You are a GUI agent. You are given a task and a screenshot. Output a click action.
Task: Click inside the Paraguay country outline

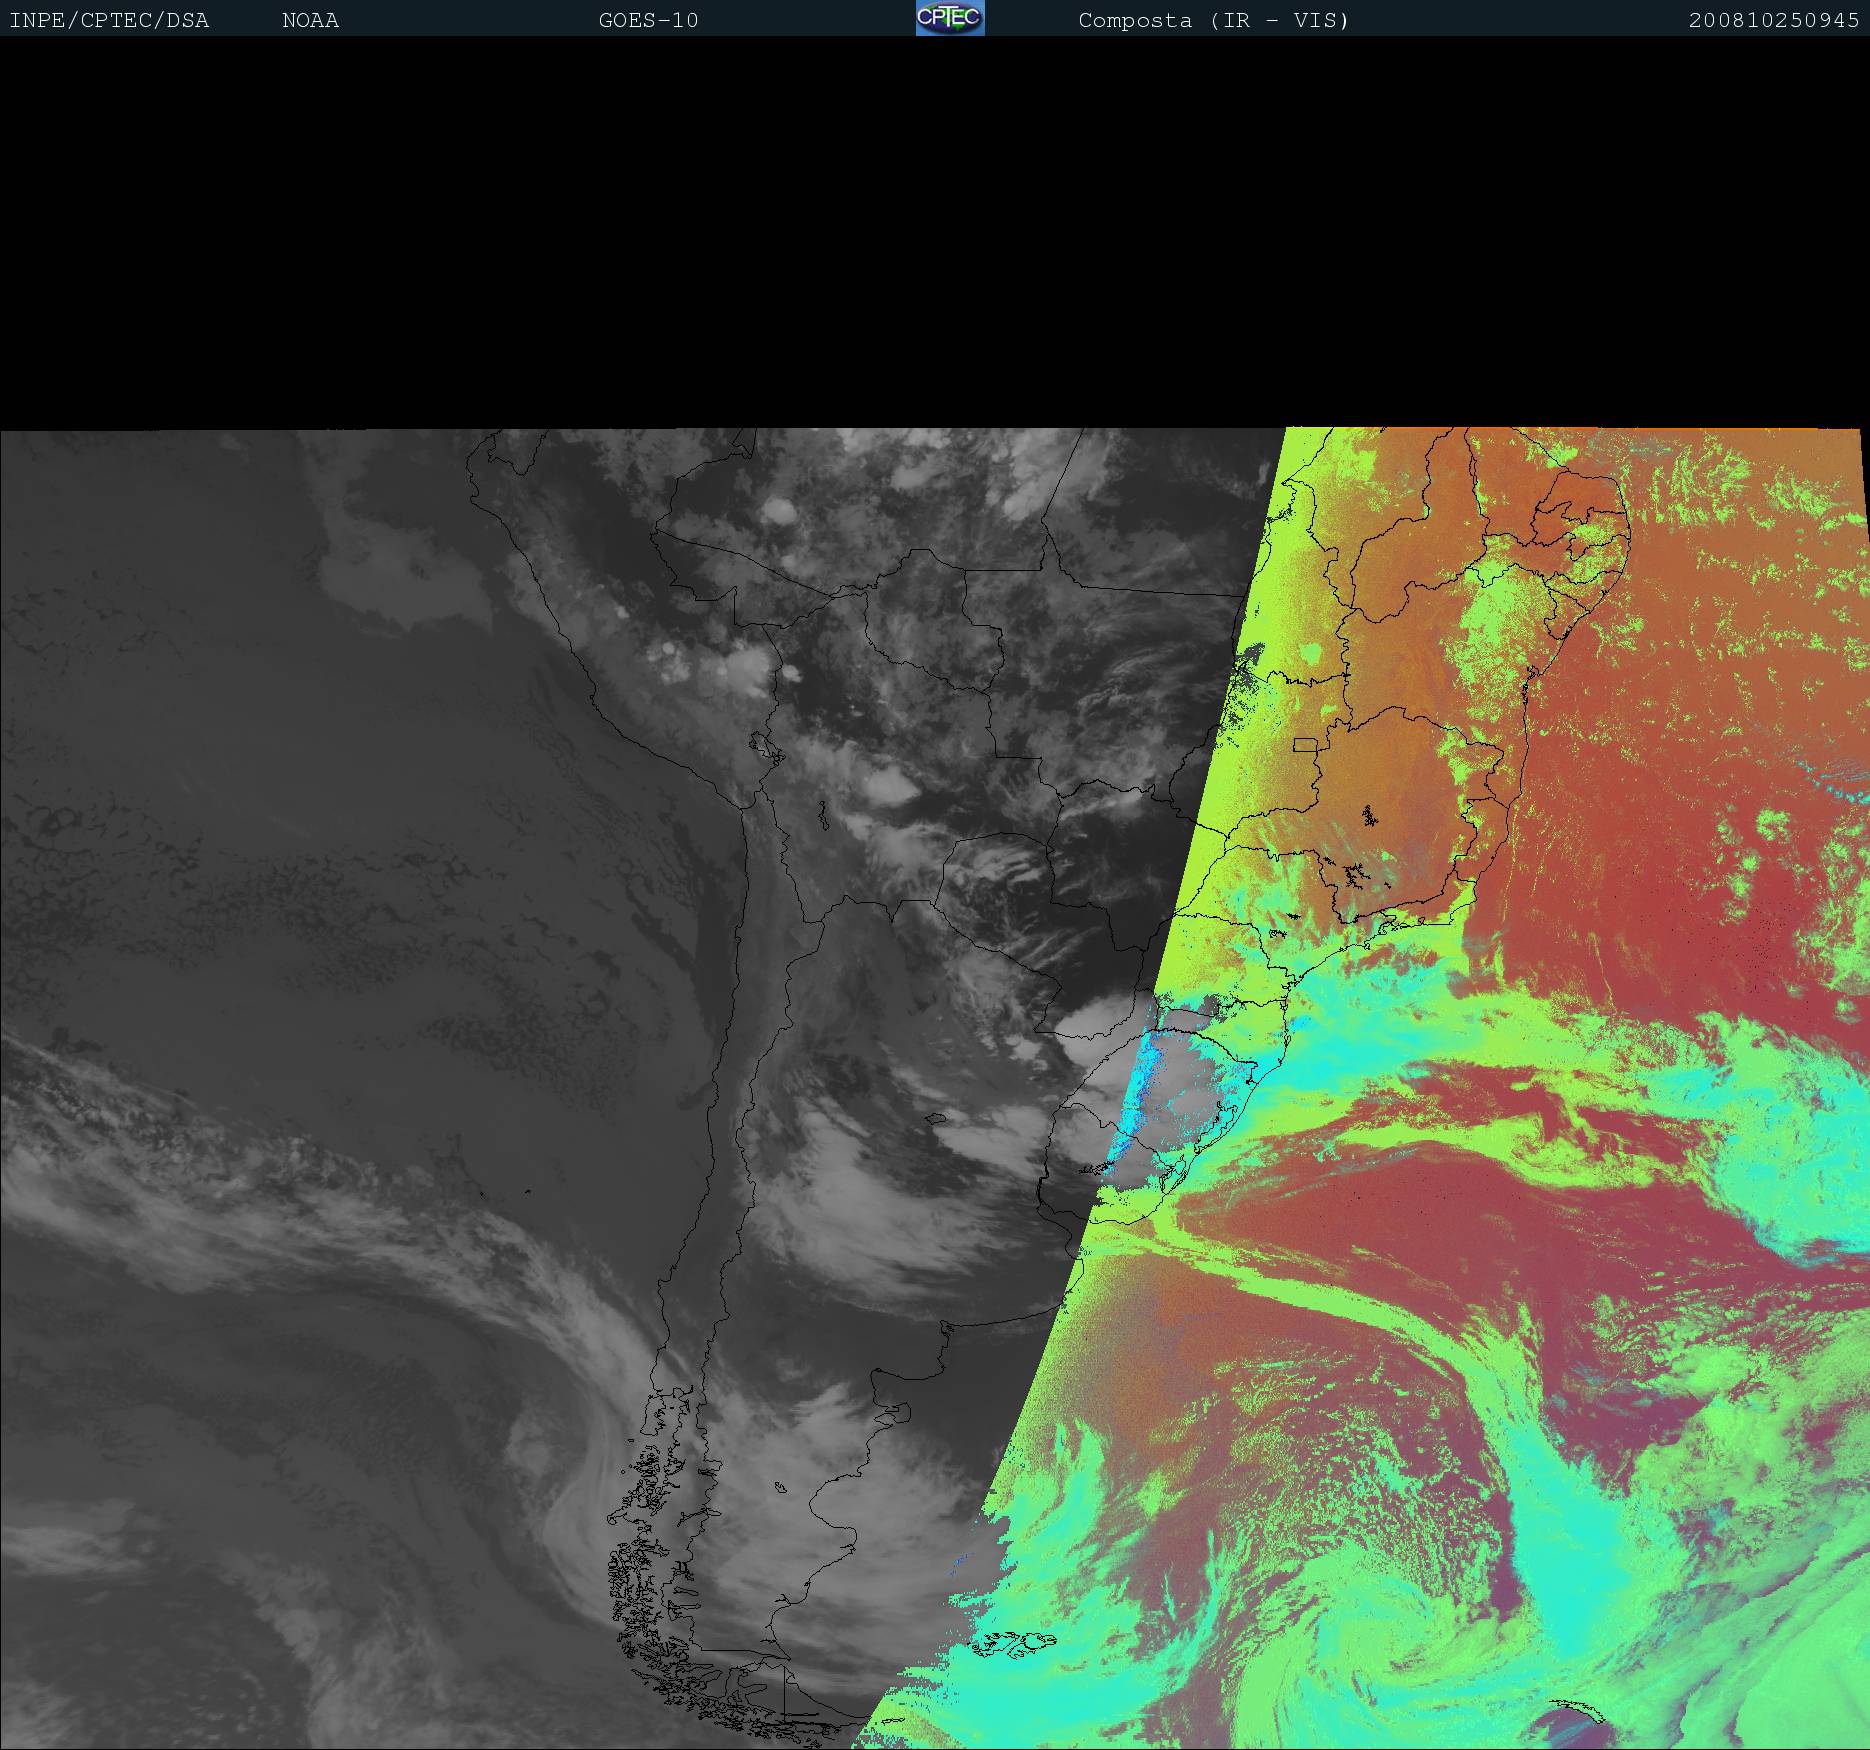point(1000,880)
